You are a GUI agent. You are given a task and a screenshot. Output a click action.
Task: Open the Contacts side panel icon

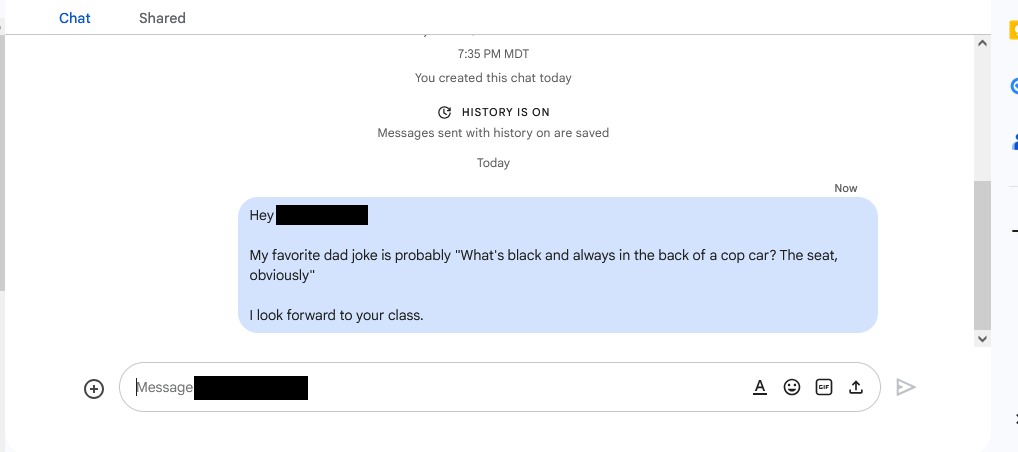click(x=1013, y=141)
